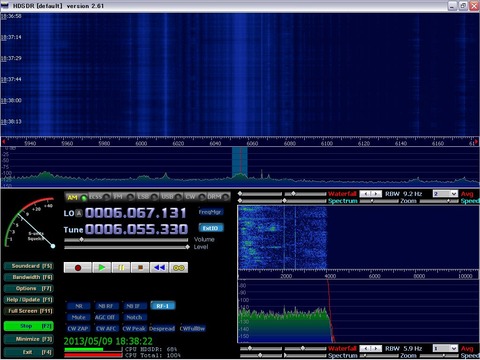Enable NR noise reduction
Image resolution: width=480 pixels, height=360 pixels.
click(x=79, y=306)
